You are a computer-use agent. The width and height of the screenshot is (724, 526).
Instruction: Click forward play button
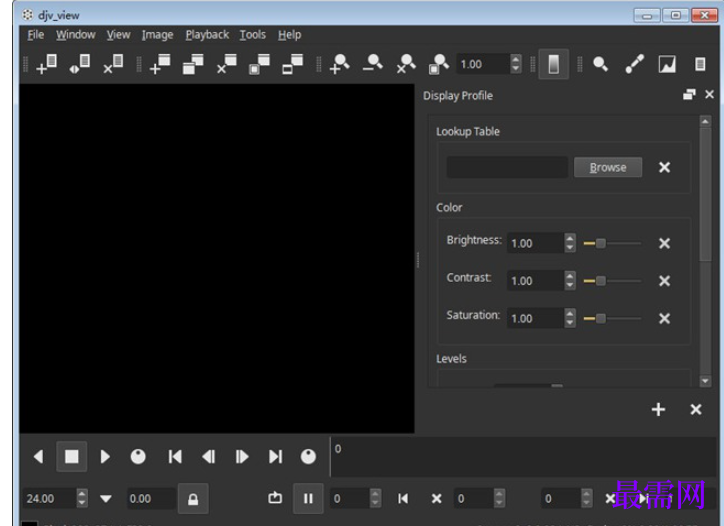105,457
